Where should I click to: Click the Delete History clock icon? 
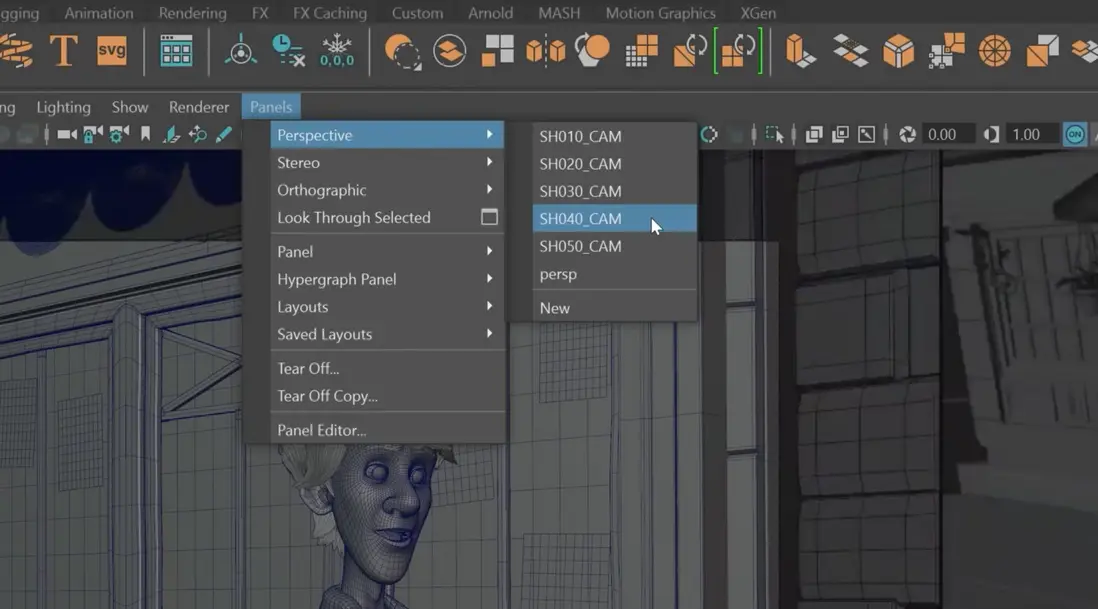click(288, 50)
